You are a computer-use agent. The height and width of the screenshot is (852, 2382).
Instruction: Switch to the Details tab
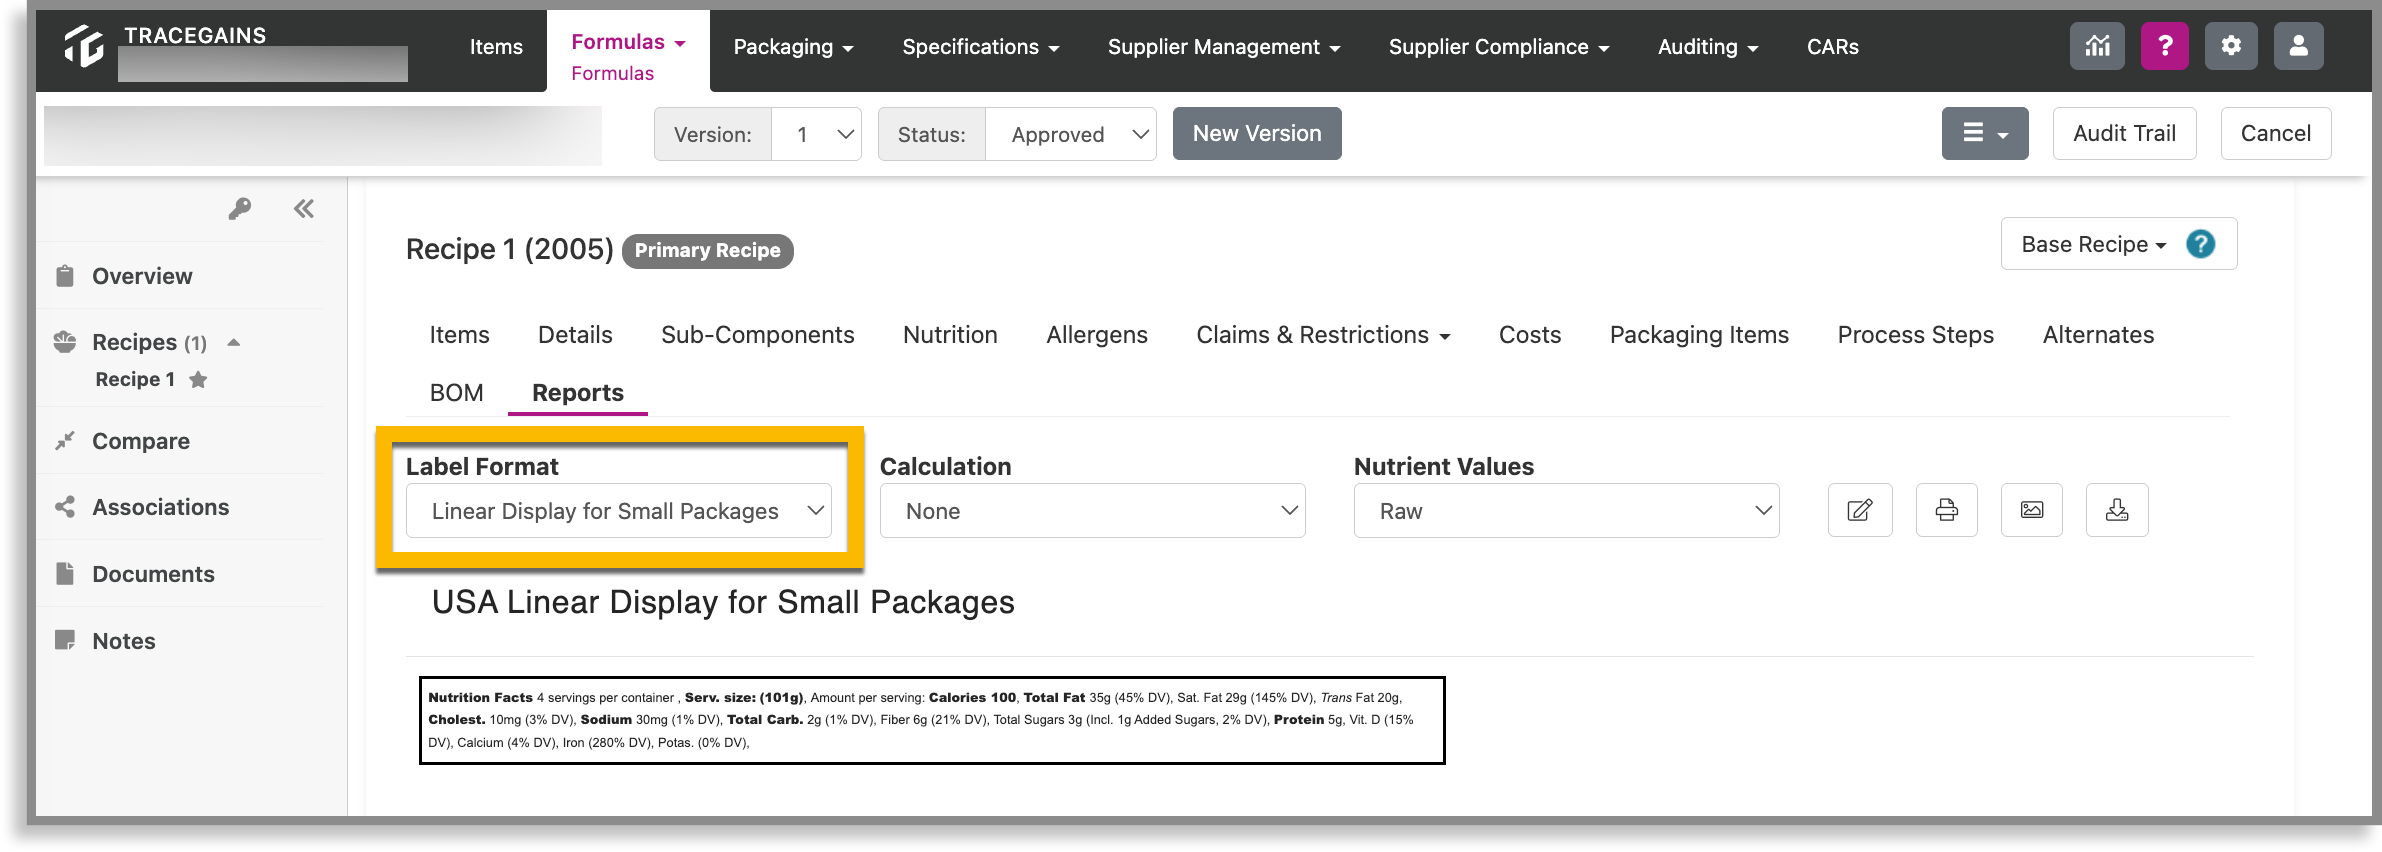(575, 335)
